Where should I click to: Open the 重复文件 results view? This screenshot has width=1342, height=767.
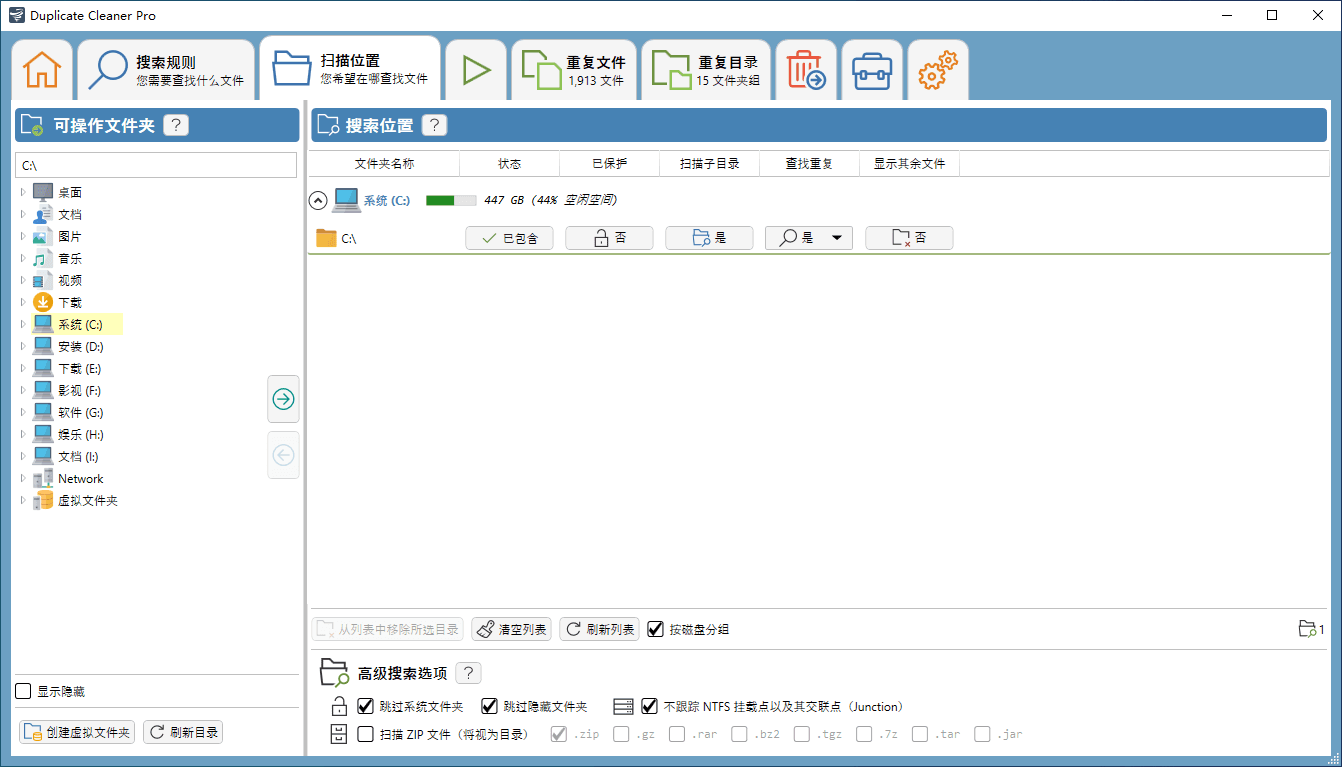[574, 69]
